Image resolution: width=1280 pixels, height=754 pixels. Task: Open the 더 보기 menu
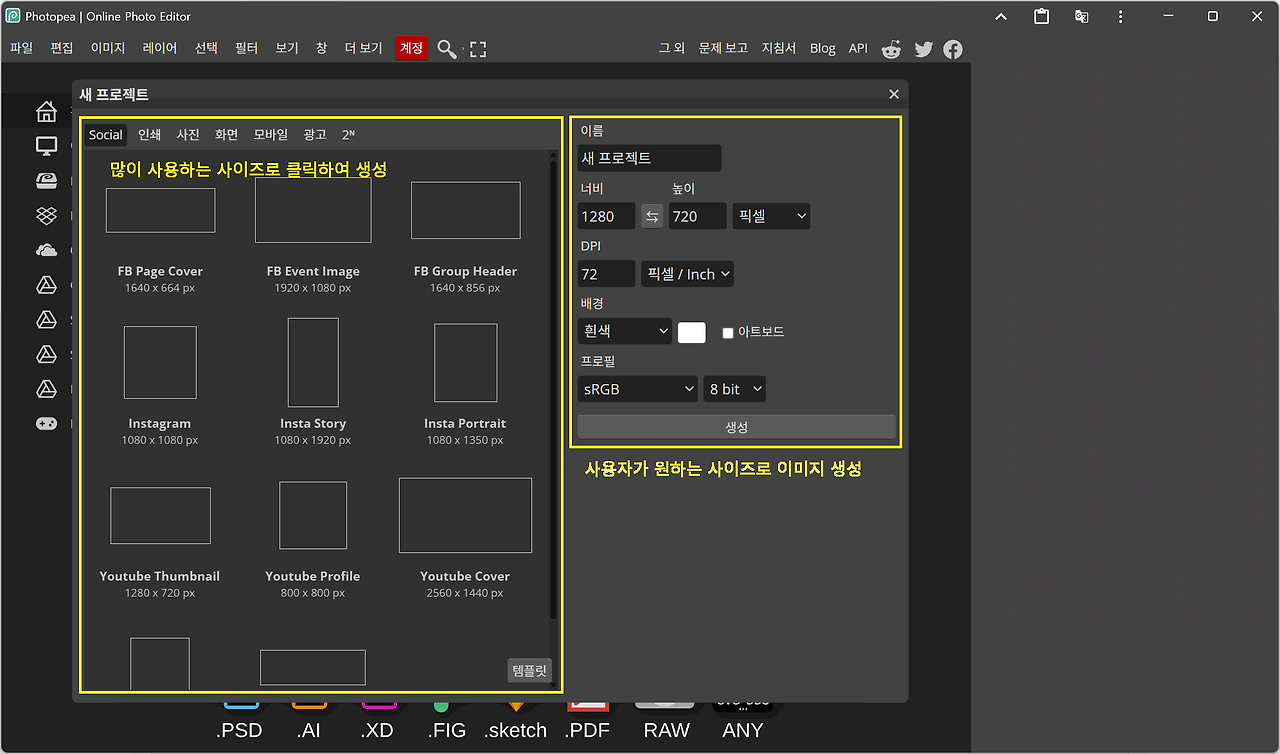363,48
